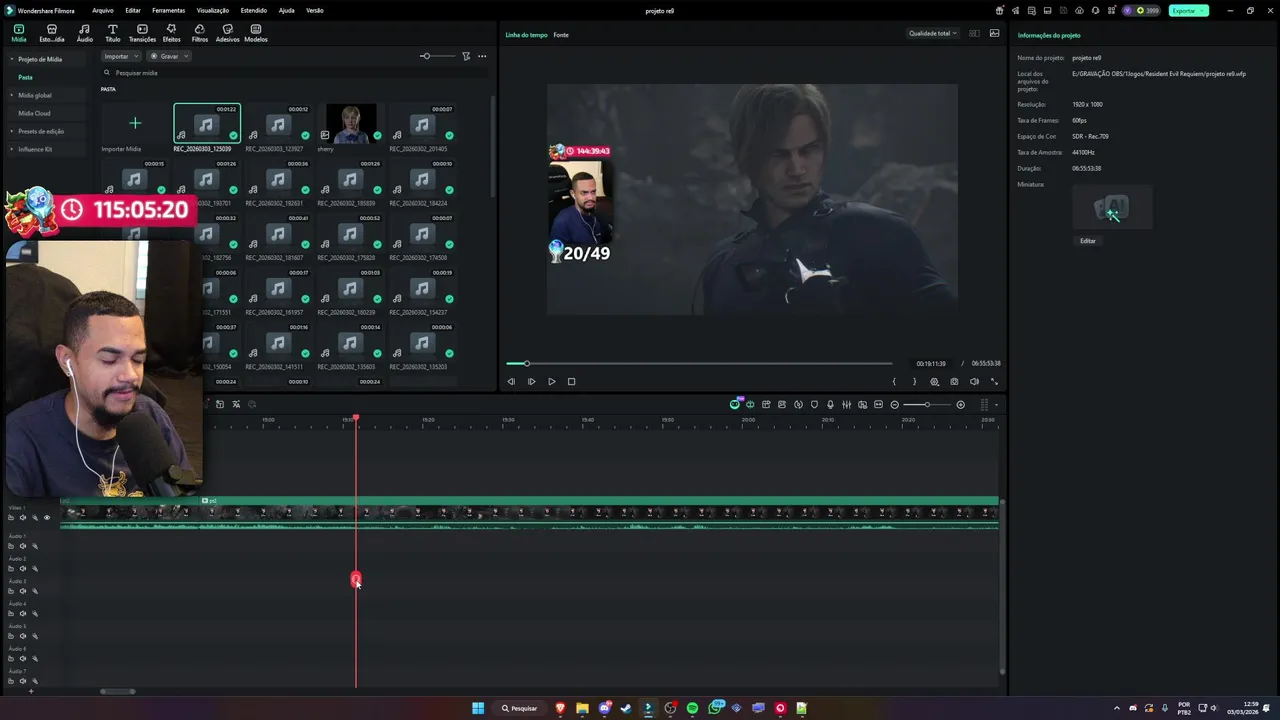This screenshot has height=720, width=1280.
Task: Zoom out the timeline with minus icon
Action: point(895,404)
